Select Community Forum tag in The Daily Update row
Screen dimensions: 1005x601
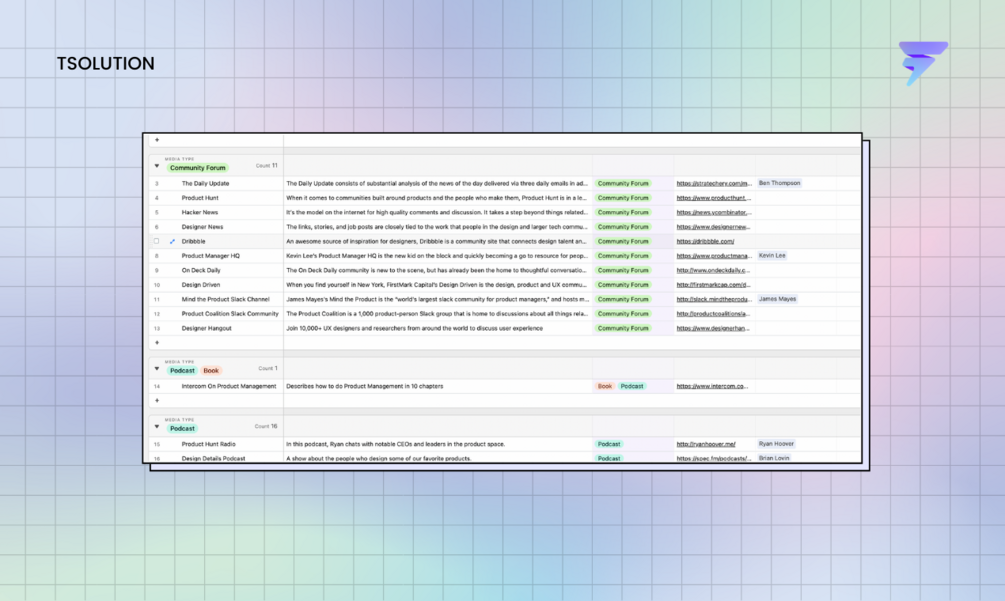623,183
